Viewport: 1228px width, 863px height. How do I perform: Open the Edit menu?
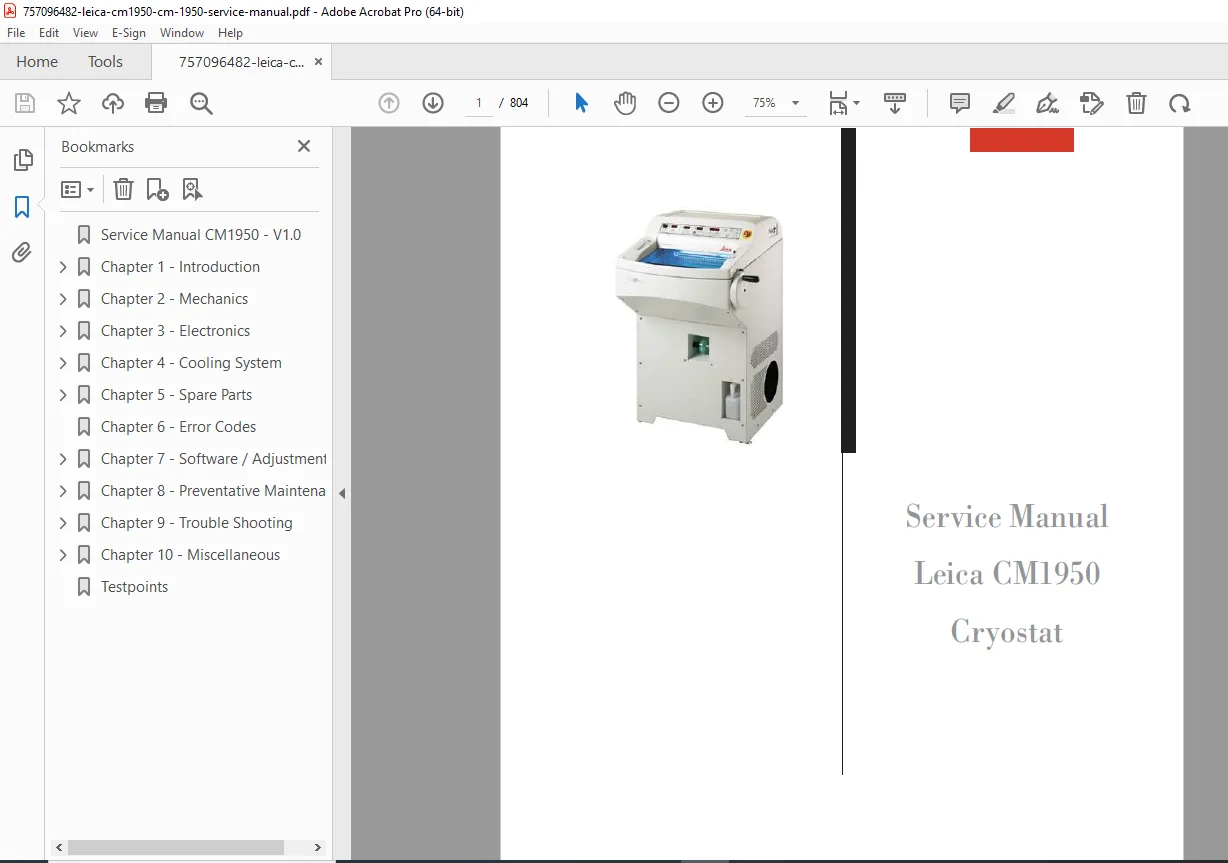click(x=49, y=33)
